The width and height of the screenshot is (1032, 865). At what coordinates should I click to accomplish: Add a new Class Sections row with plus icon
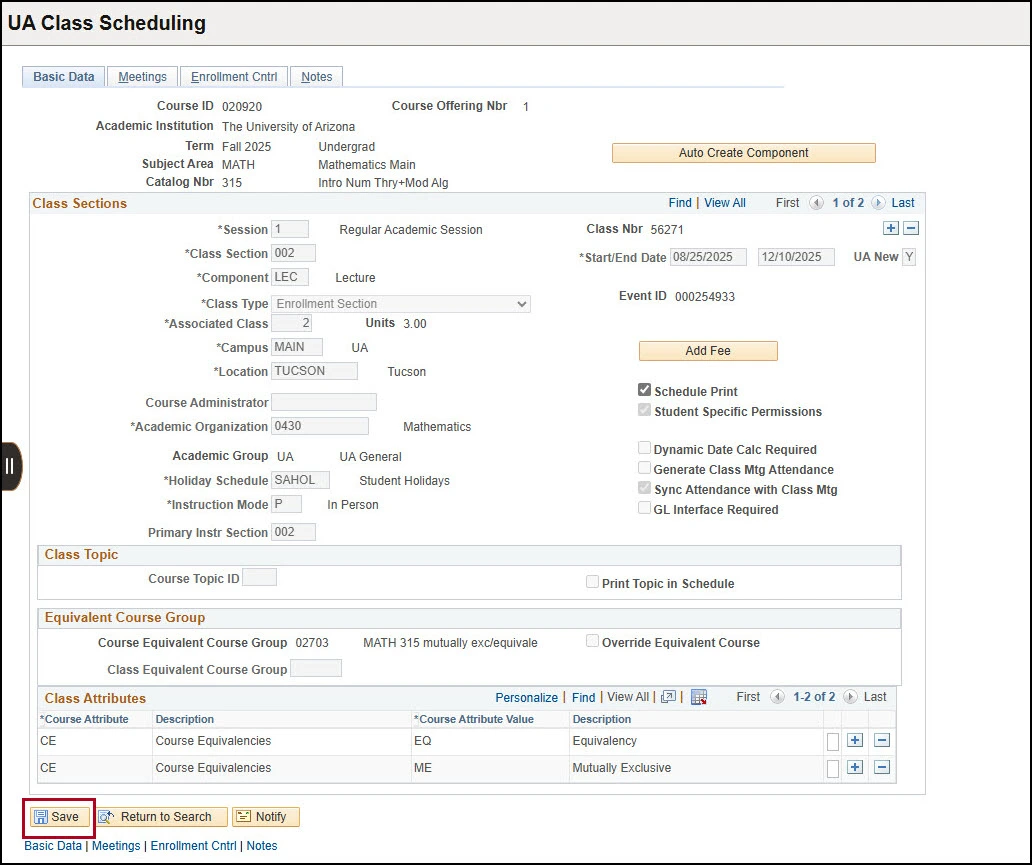click(890, 228)
